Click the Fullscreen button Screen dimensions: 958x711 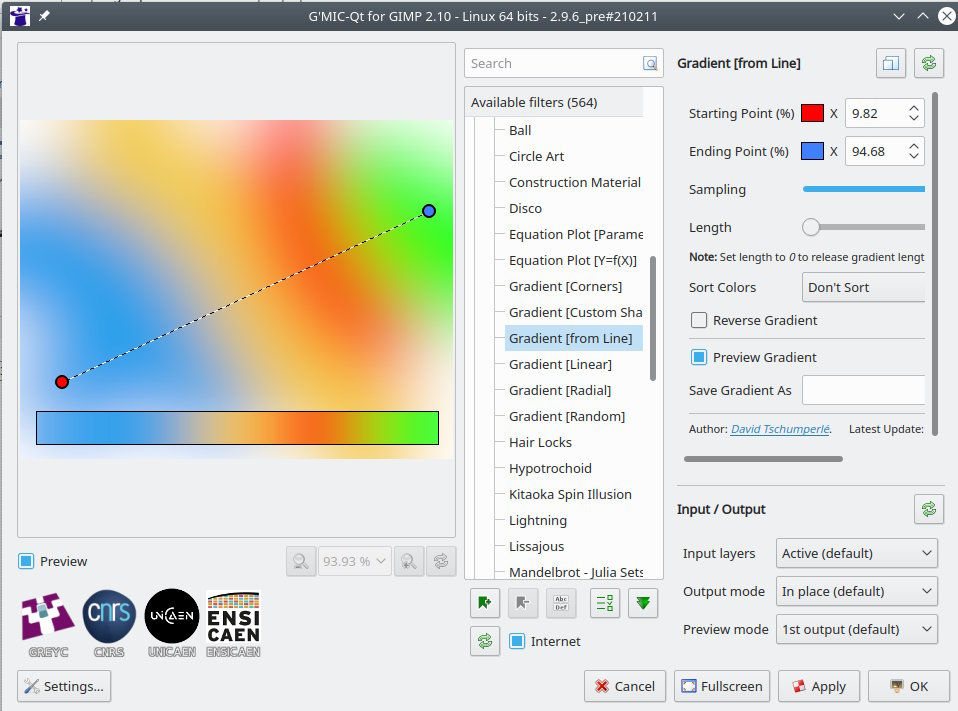click(x=722, y=686)
